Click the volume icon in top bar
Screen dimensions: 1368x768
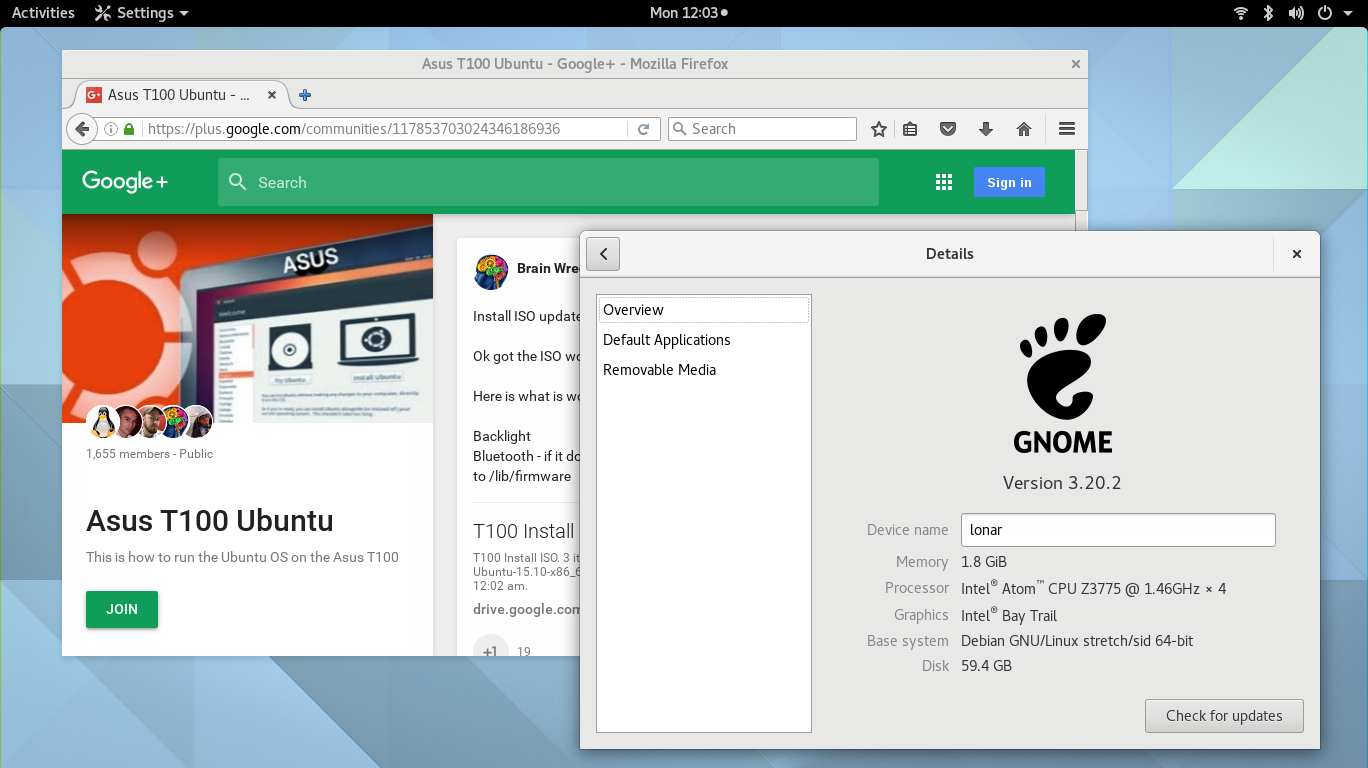(x=1296, y=13)
